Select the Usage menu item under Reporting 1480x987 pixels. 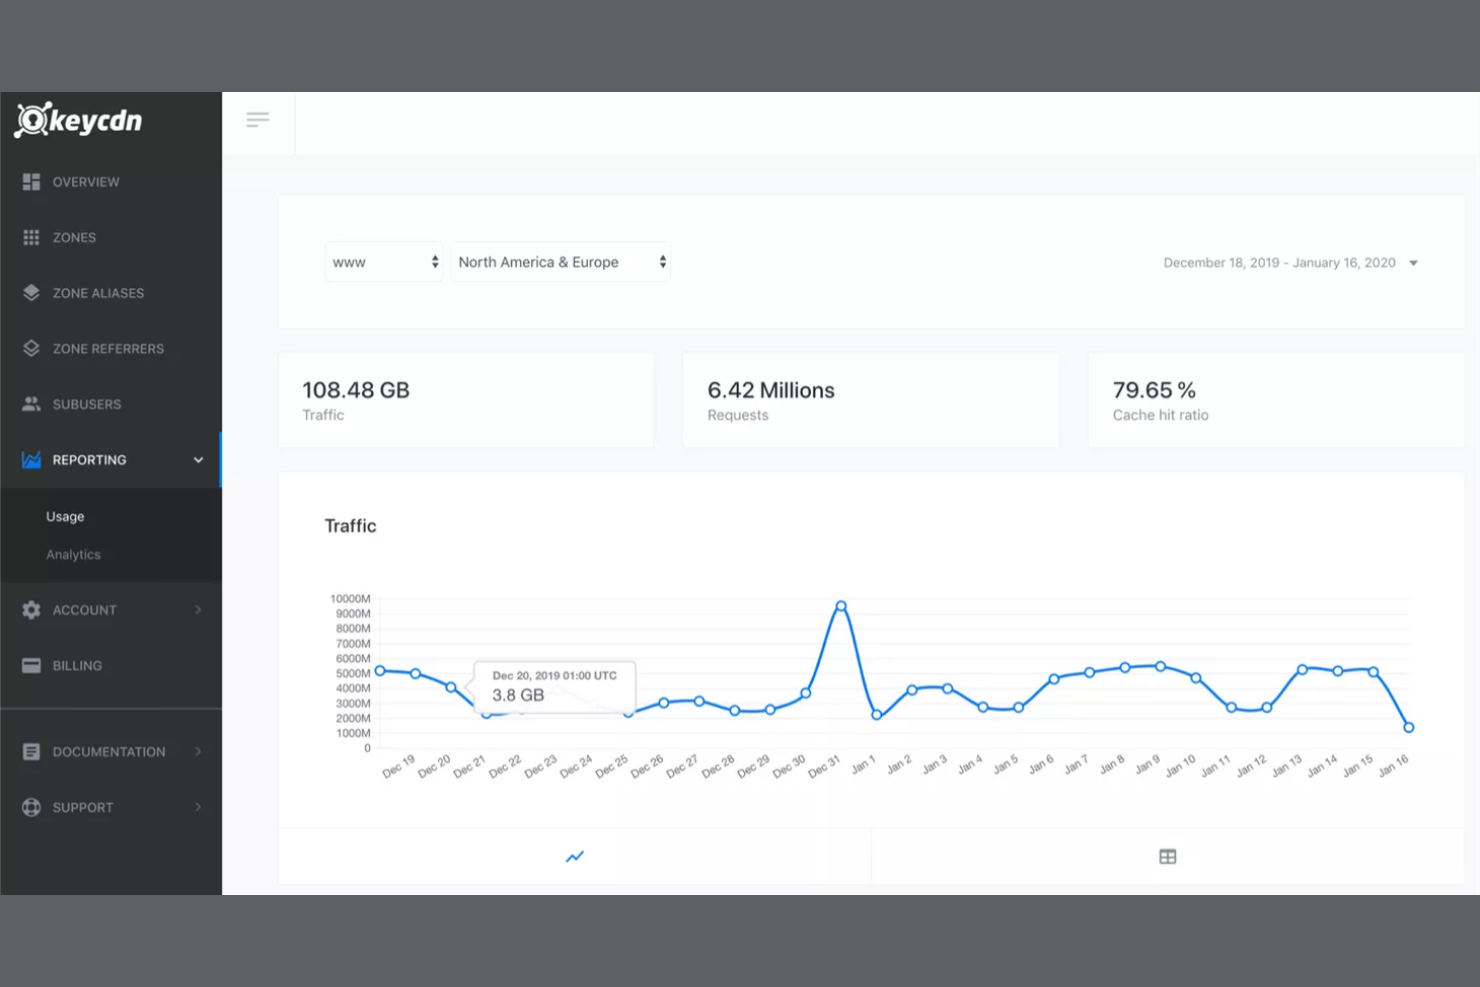[64, 516]
